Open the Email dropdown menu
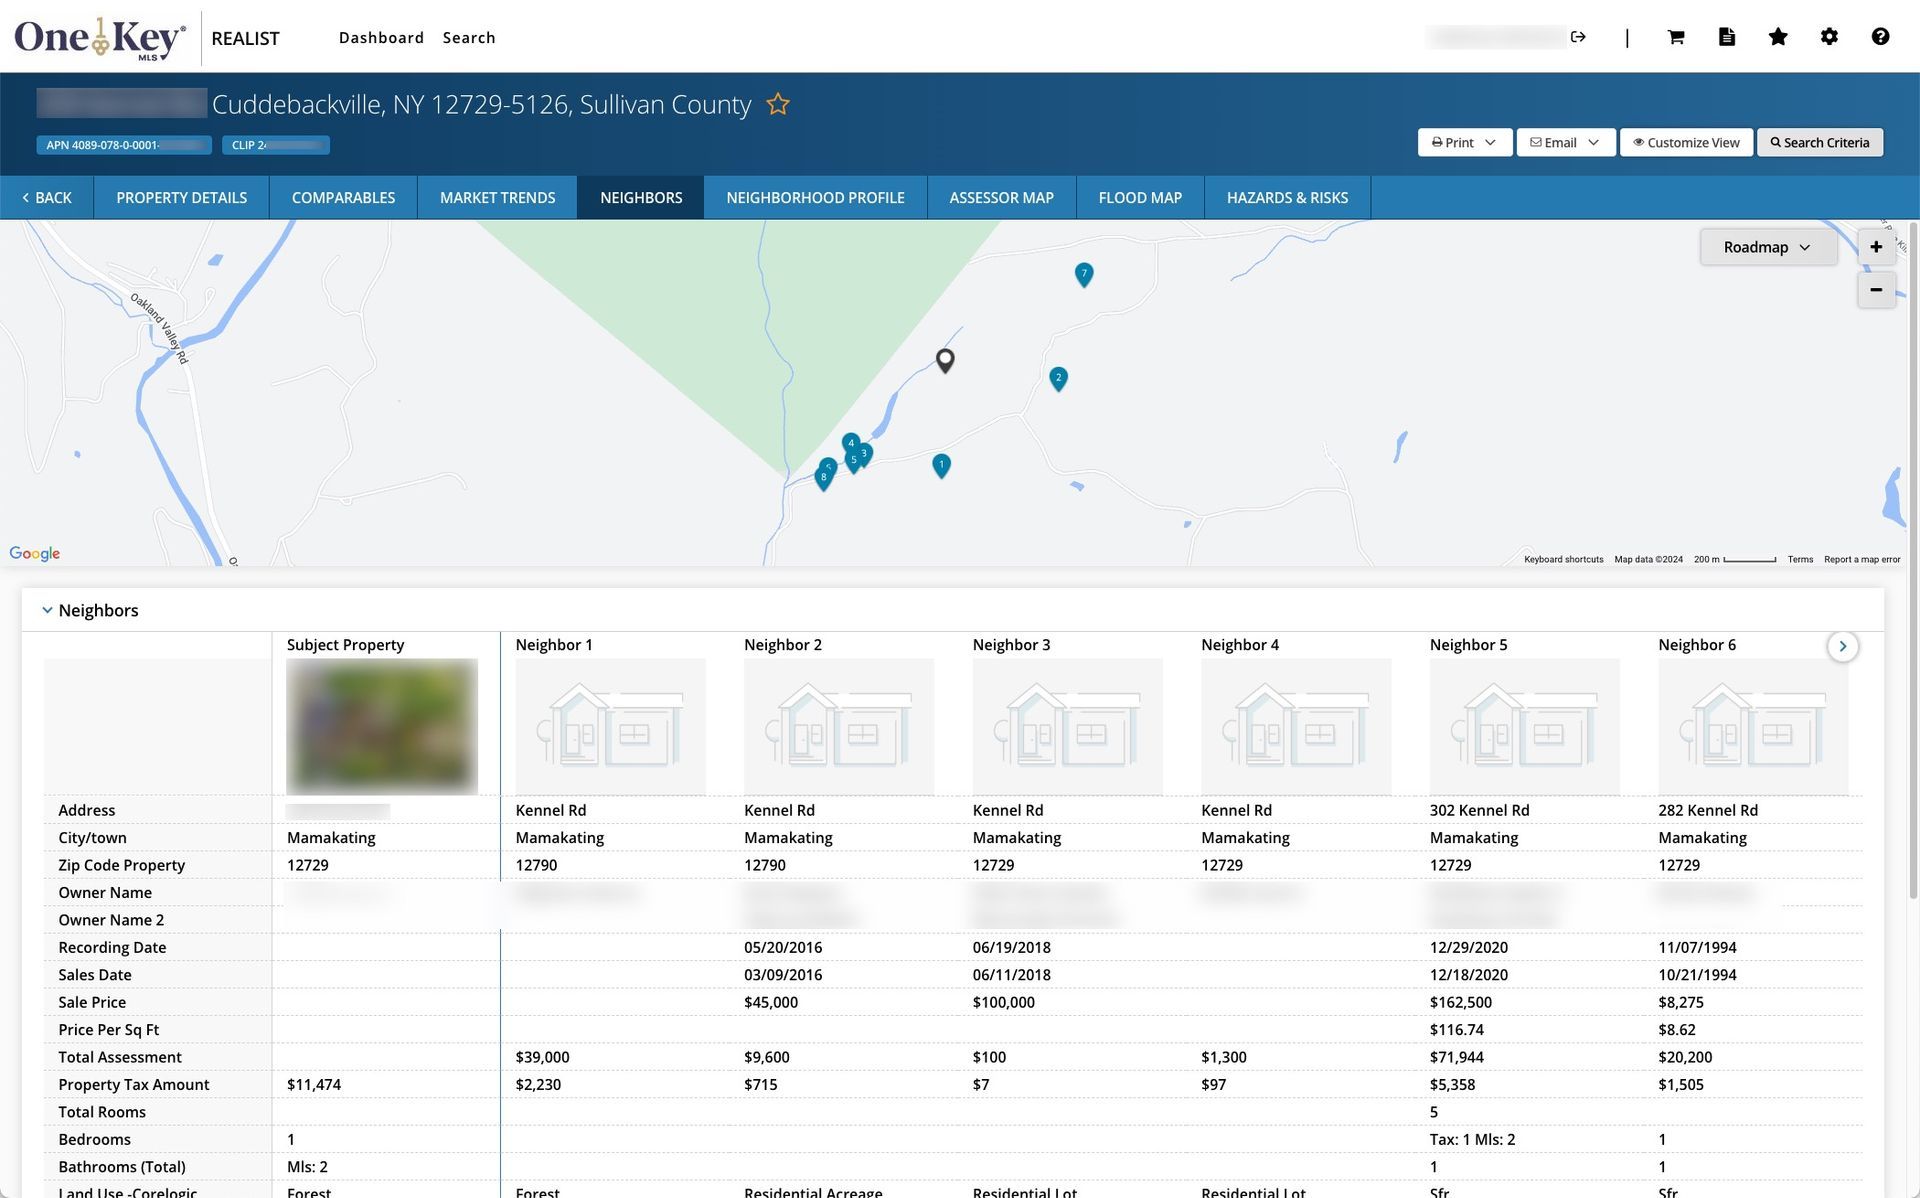 click(1565, 142)
